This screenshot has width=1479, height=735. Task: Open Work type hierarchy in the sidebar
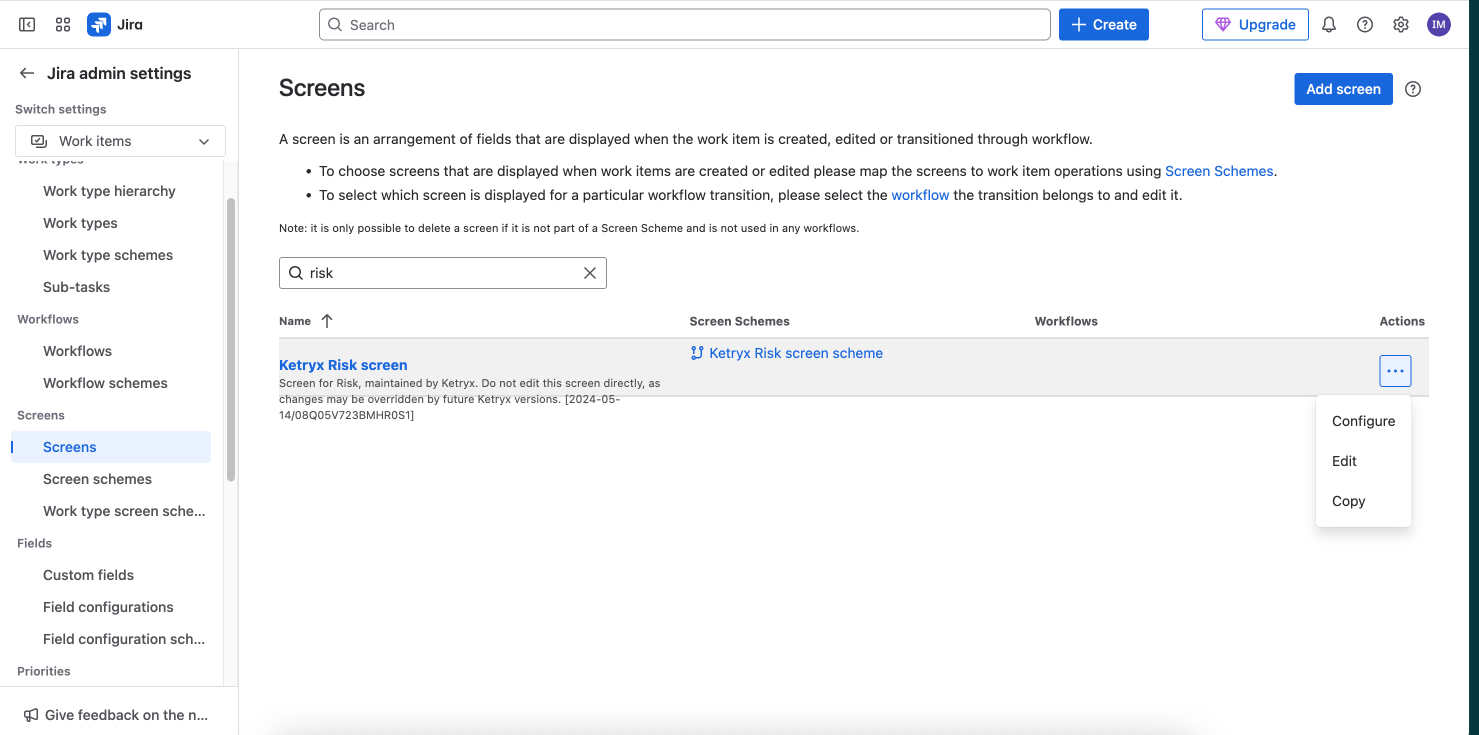(109, 191)
